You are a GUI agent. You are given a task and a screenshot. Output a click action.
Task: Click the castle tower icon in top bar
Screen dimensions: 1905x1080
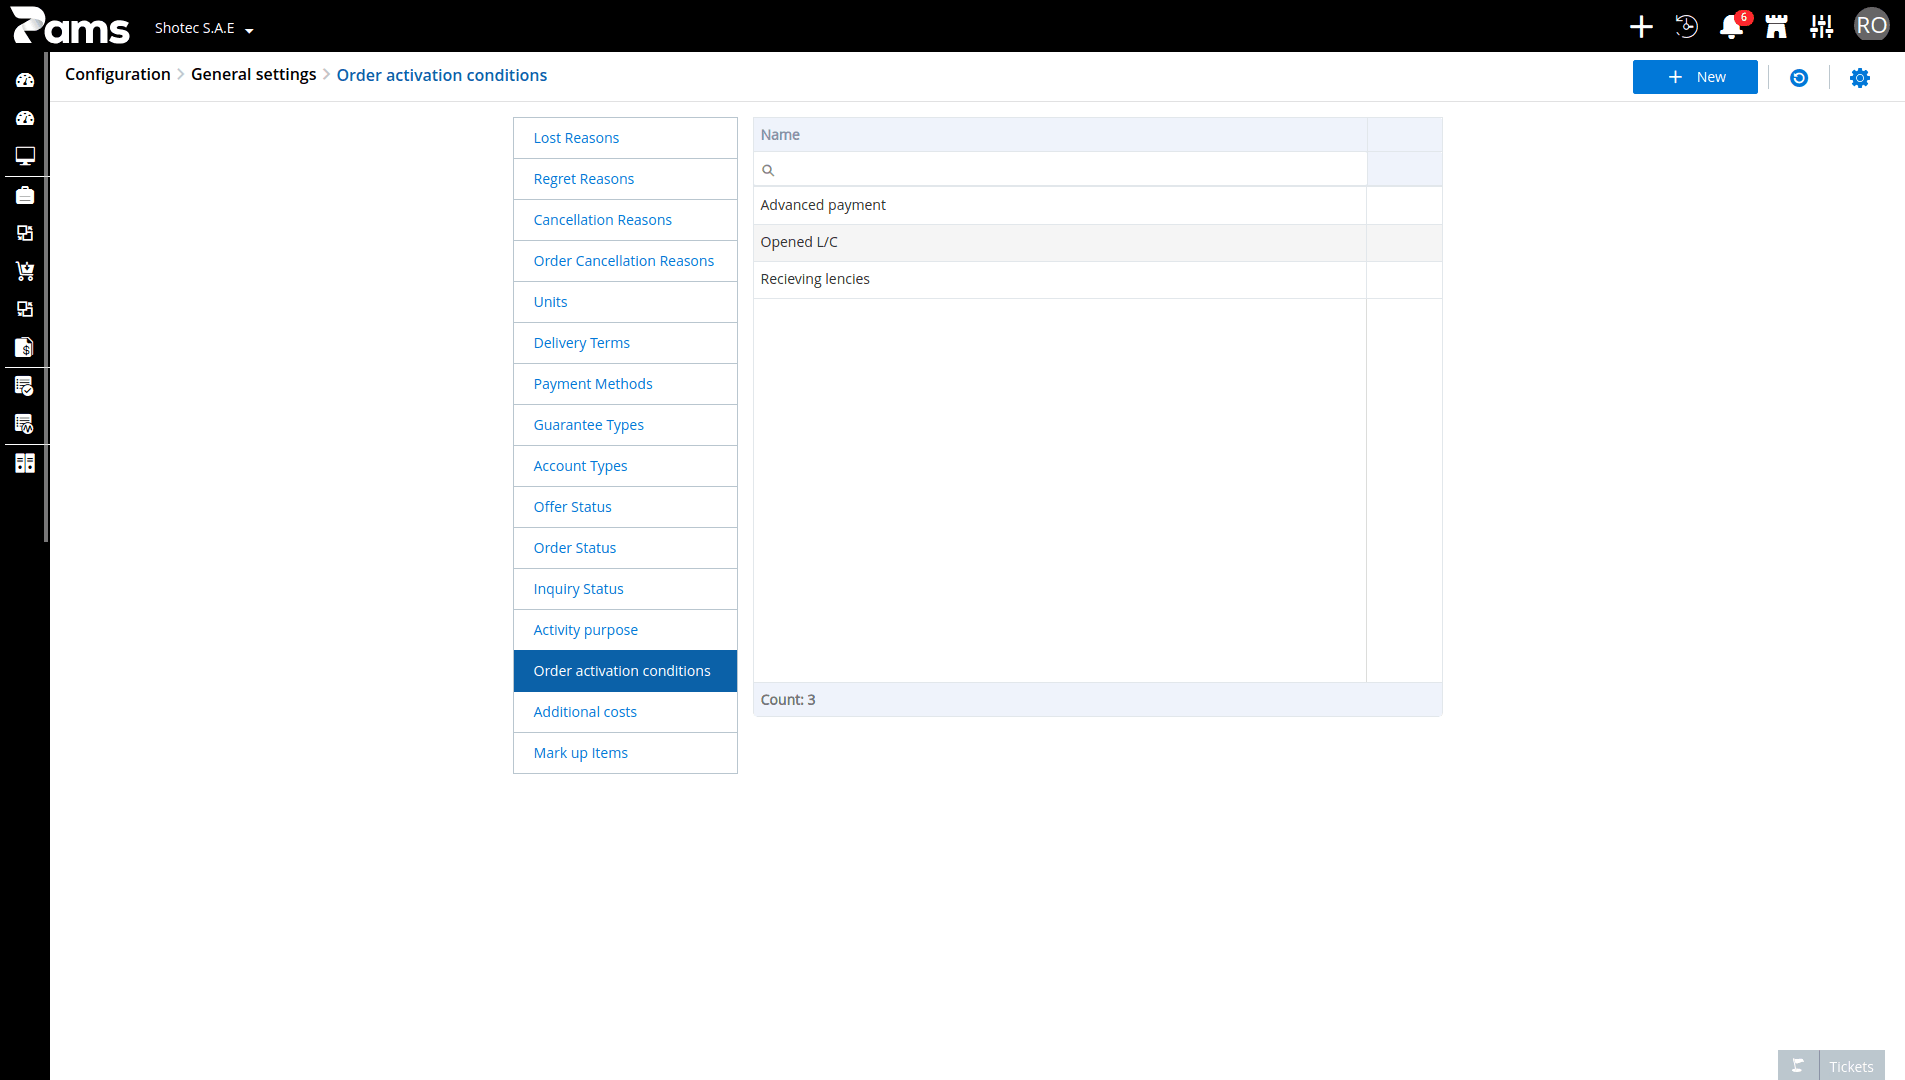(1777, 27)
